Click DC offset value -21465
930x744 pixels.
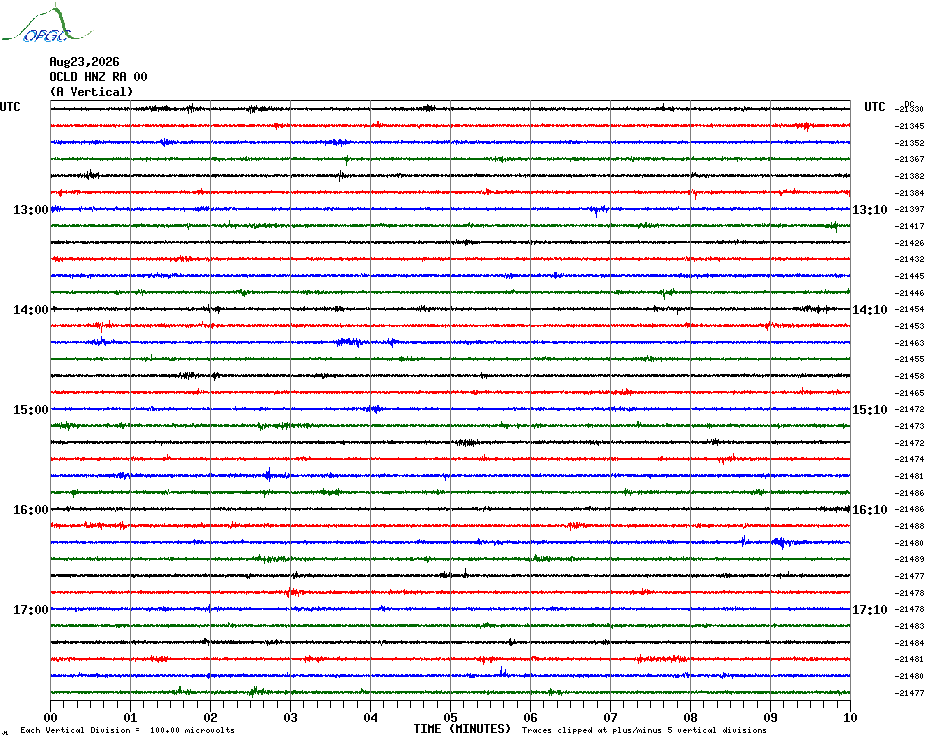tap(909, 393)
